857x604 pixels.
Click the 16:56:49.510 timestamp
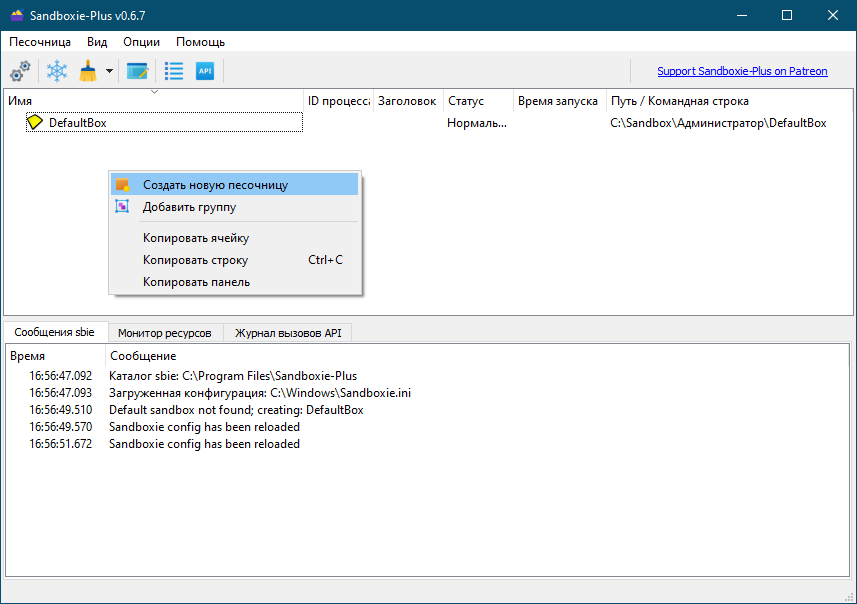pos(61,410)
